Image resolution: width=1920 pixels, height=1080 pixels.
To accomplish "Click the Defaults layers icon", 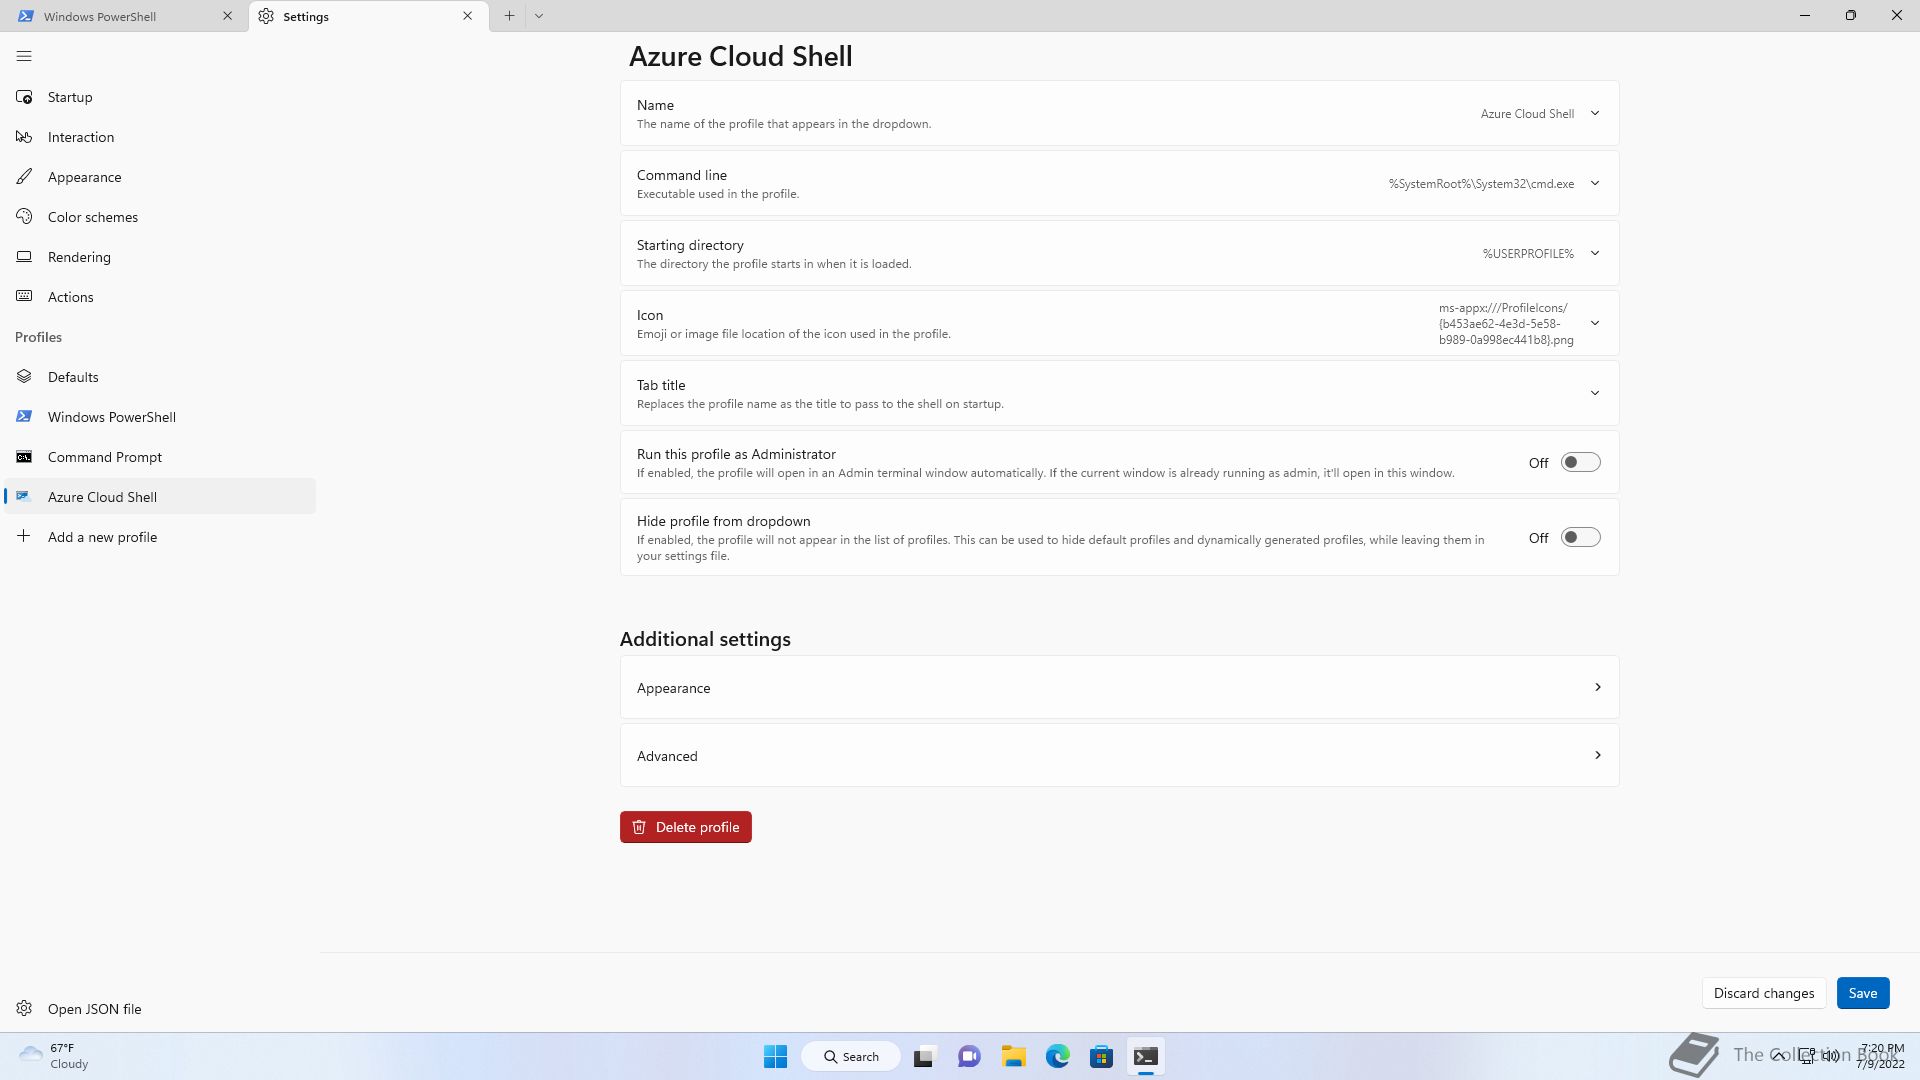I will (x=24, y=377).
